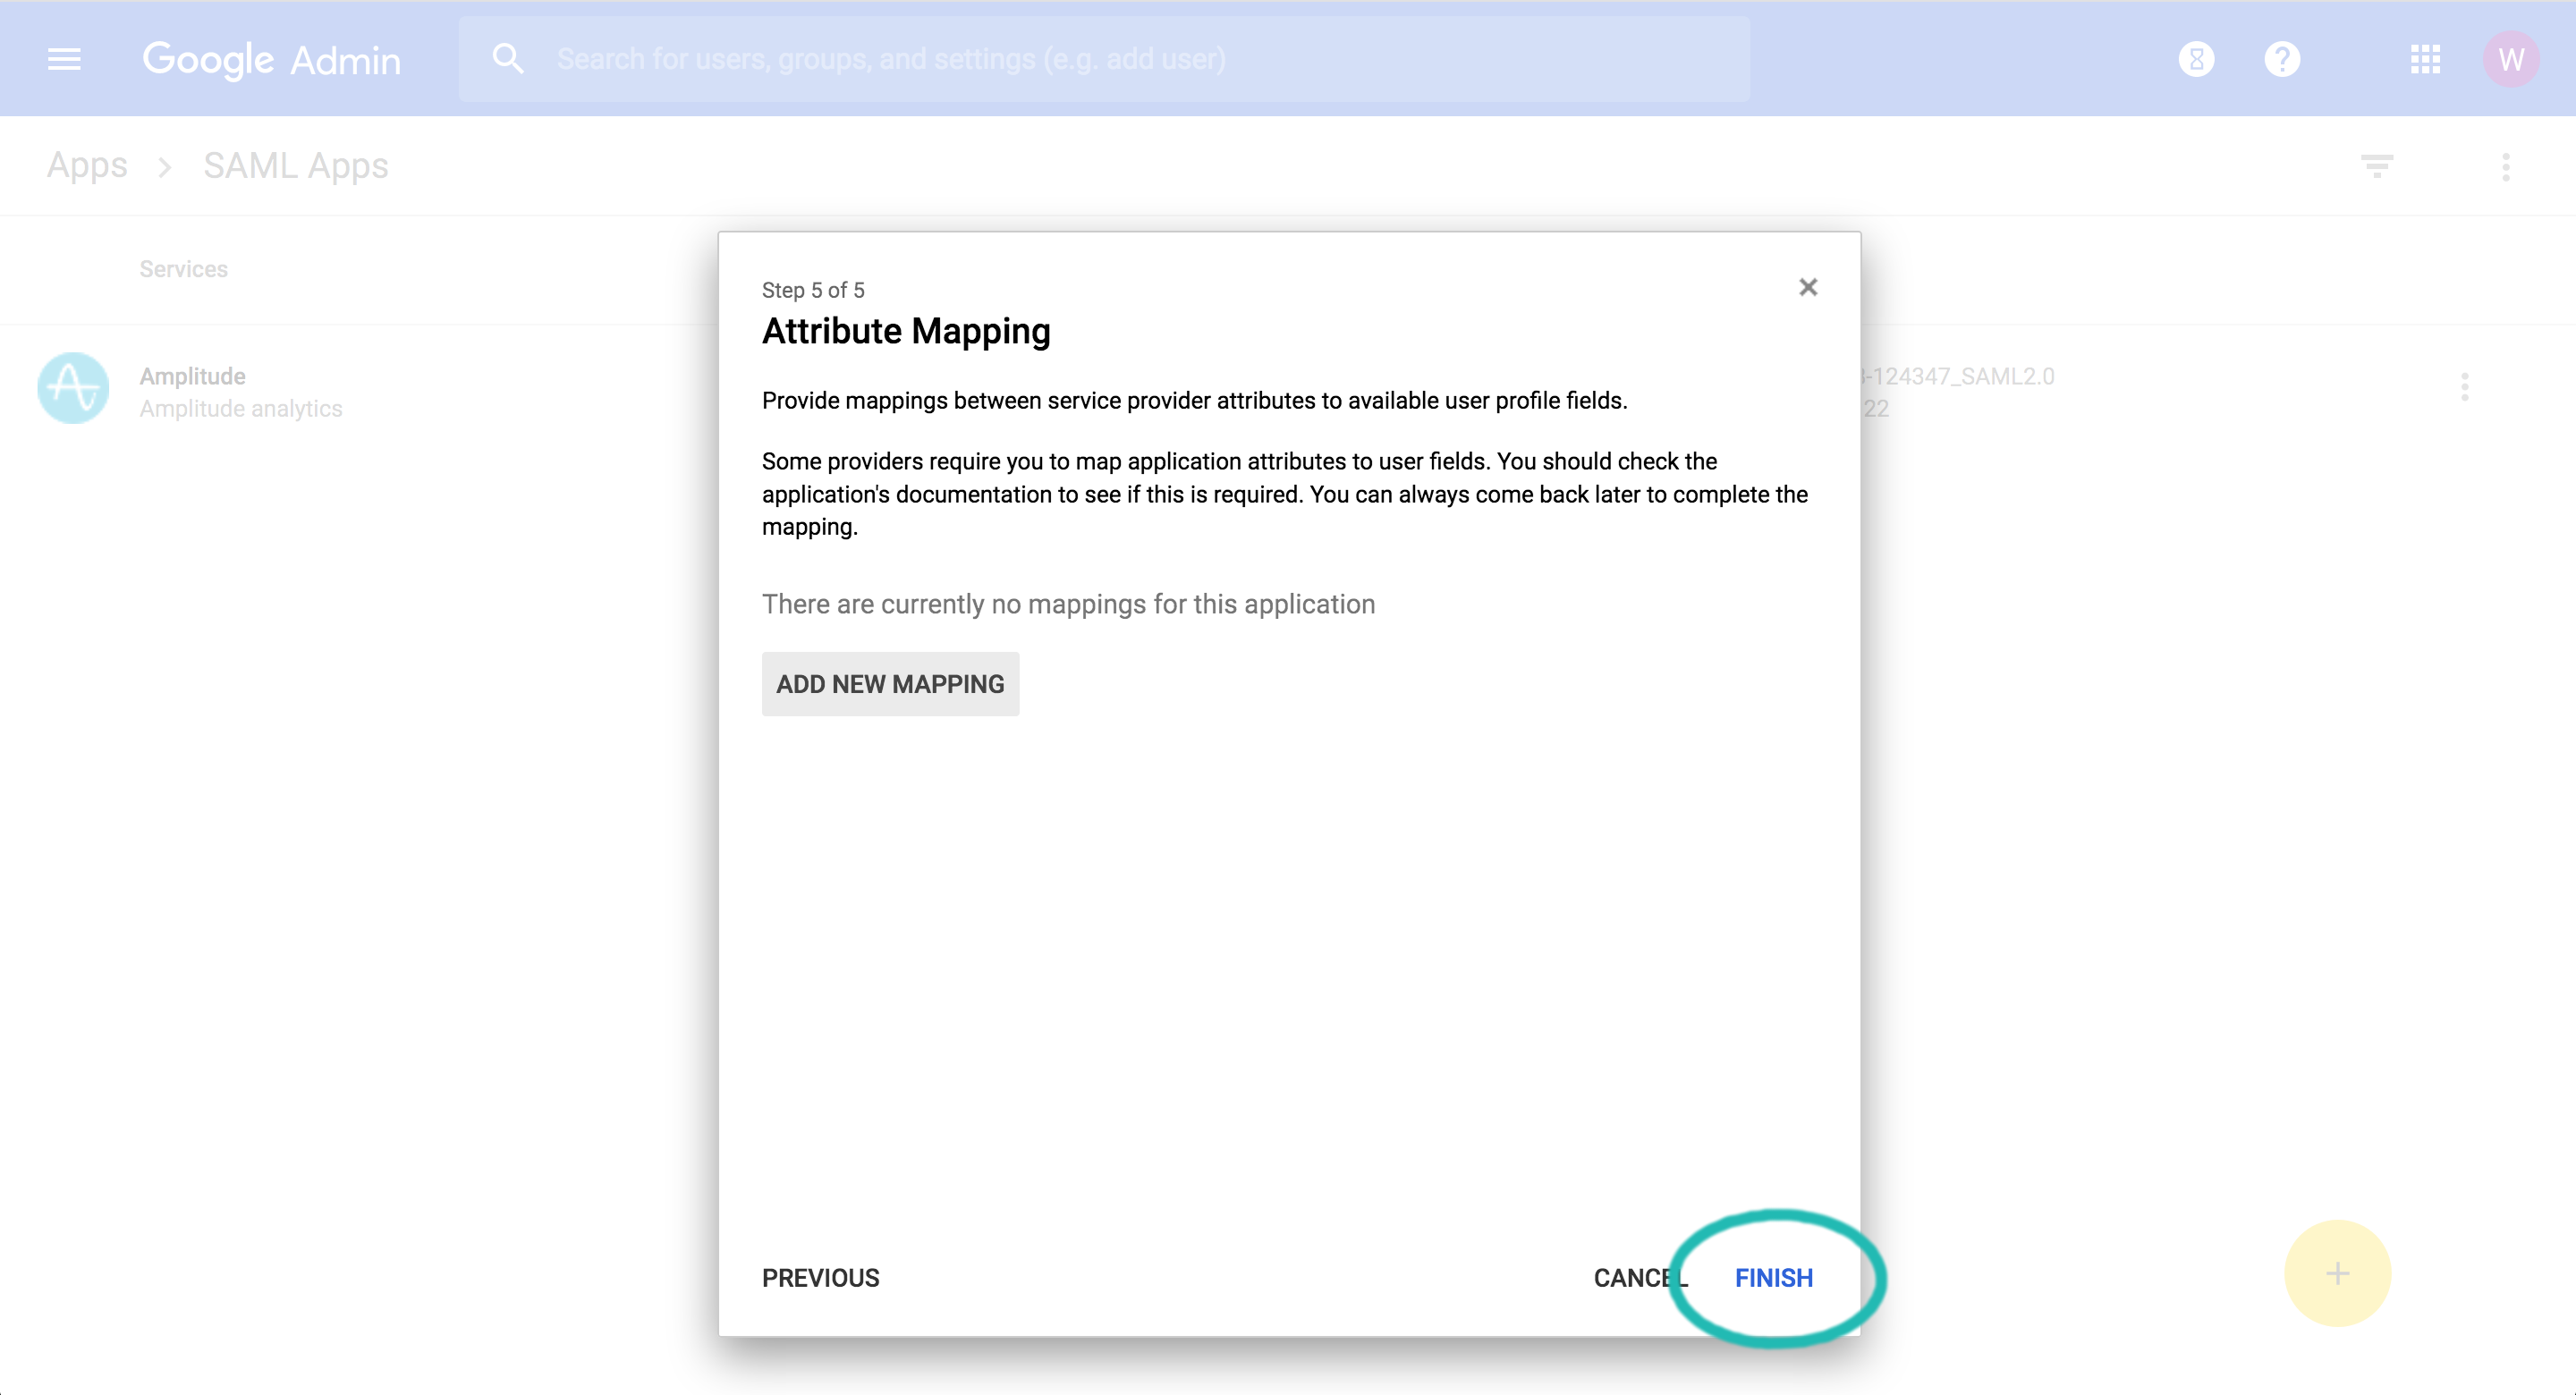Screen dimensions: 2576x1395
Task: Click the Apps breadcrumb link
Action: 88,166
